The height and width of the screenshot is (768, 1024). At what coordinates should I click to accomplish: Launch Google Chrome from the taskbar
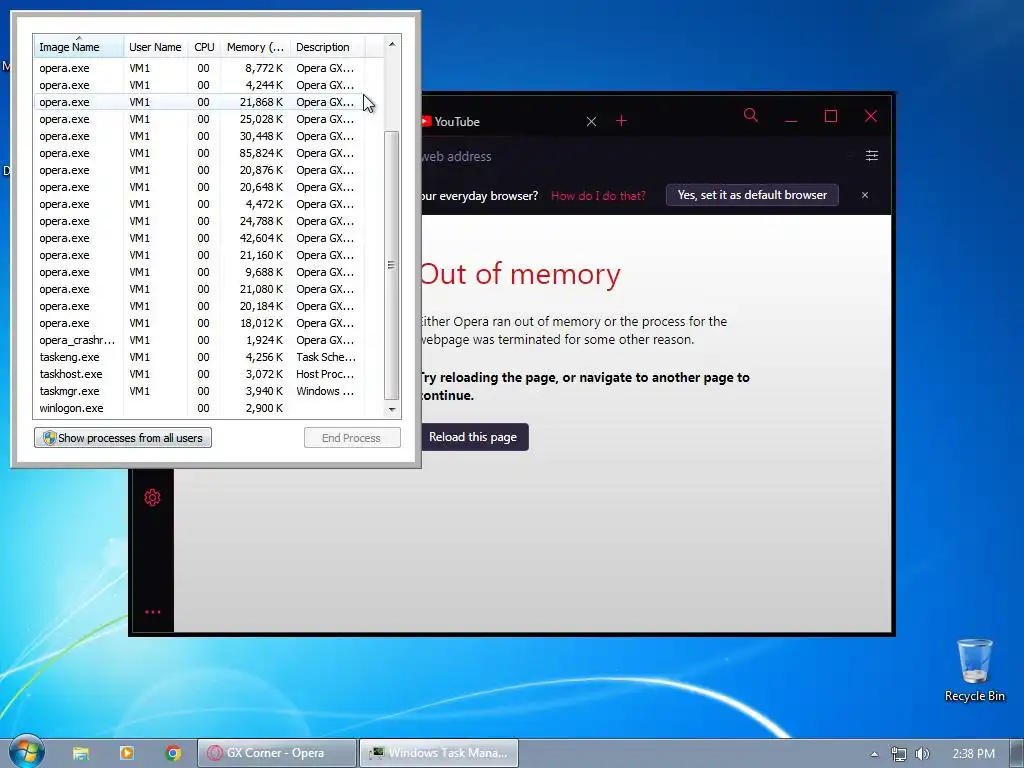[x=173, y=753]
